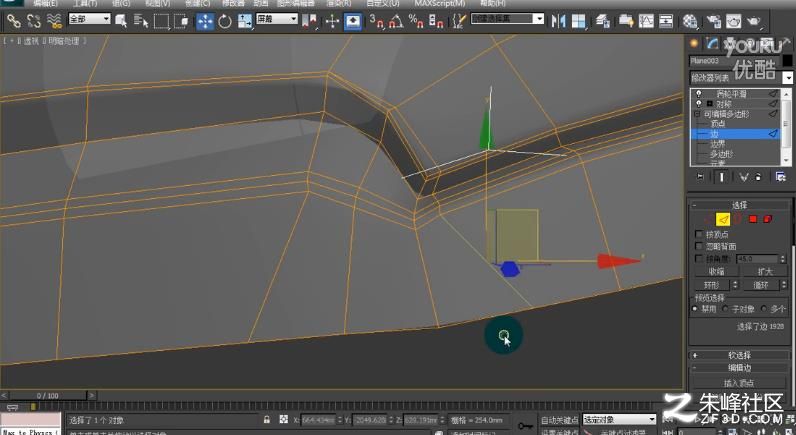The image size is (796, 435).
Task: Open the 修改器 menu
Action: click(x=233, y=4)
